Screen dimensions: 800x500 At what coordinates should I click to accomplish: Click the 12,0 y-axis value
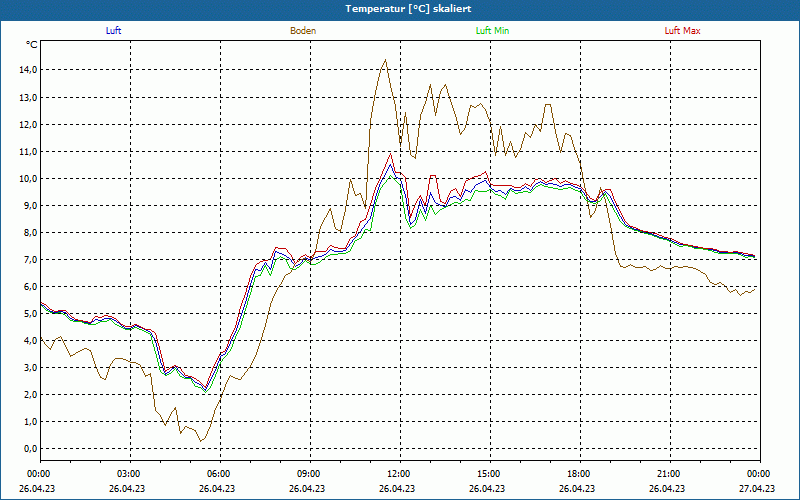[x=29, y=124]
